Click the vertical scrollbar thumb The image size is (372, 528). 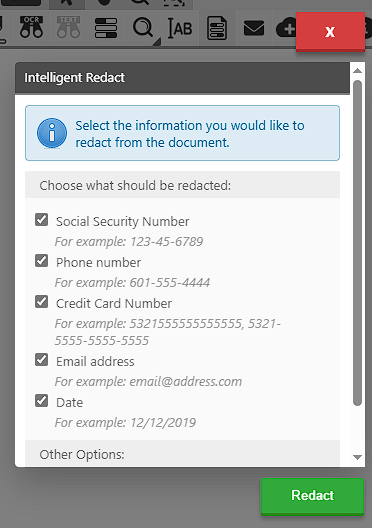click(x=358, y=243)
